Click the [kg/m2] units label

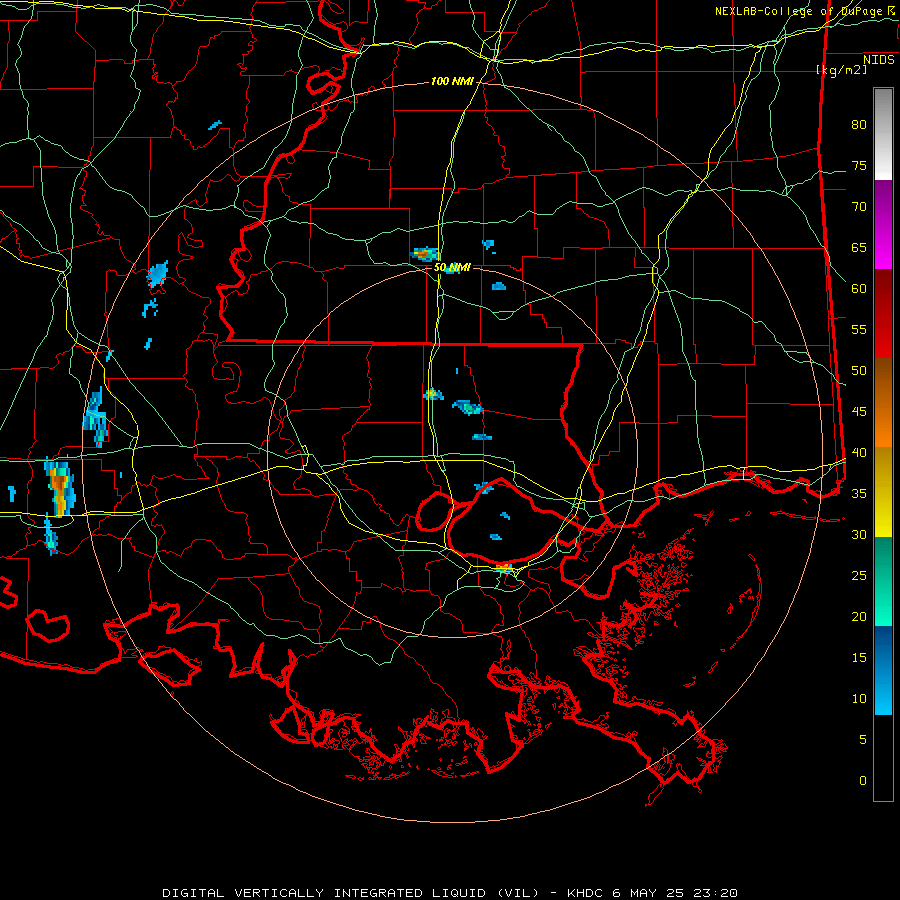pos(841,70)
